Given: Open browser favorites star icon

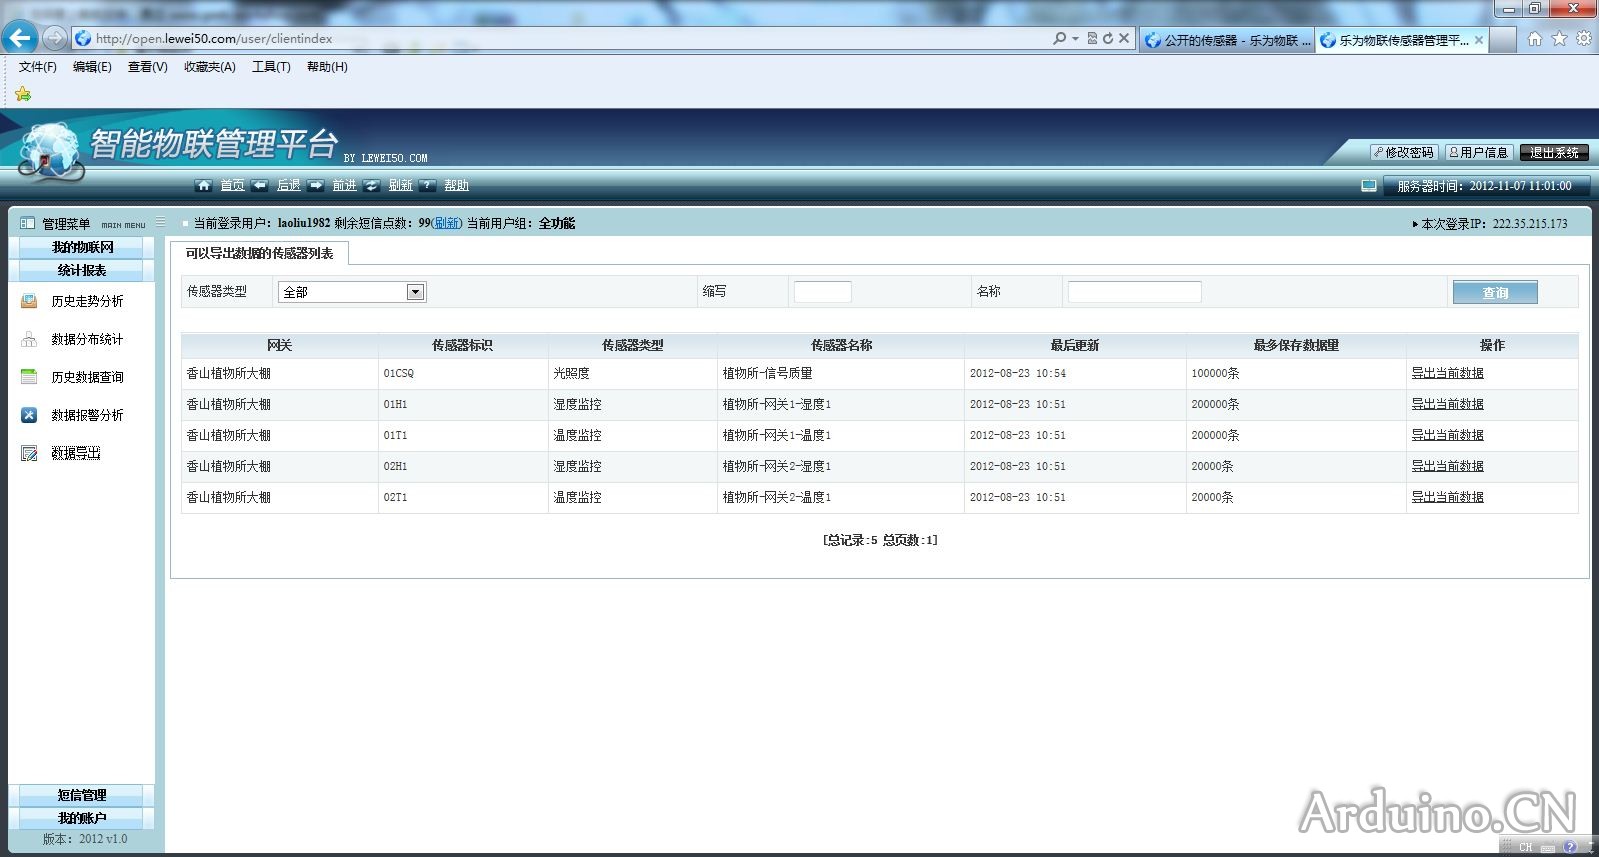Looking at the screenshot, I should coord(1559,39).
